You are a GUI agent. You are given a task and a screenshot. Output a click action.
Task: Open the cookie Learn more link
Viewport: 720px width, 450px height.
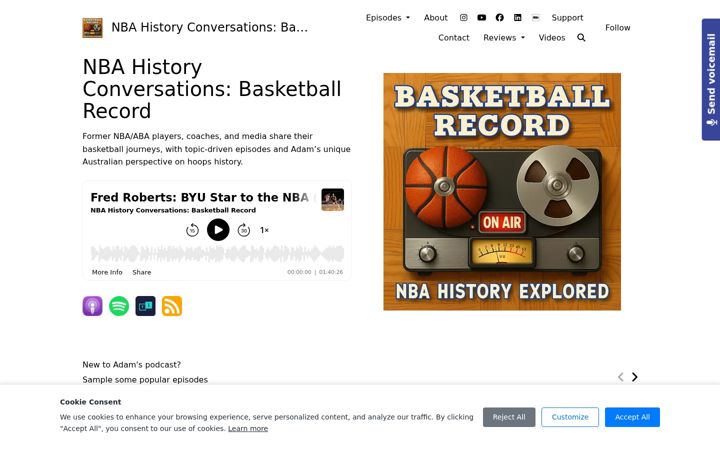pyautogui.click(x=248, y=428)
